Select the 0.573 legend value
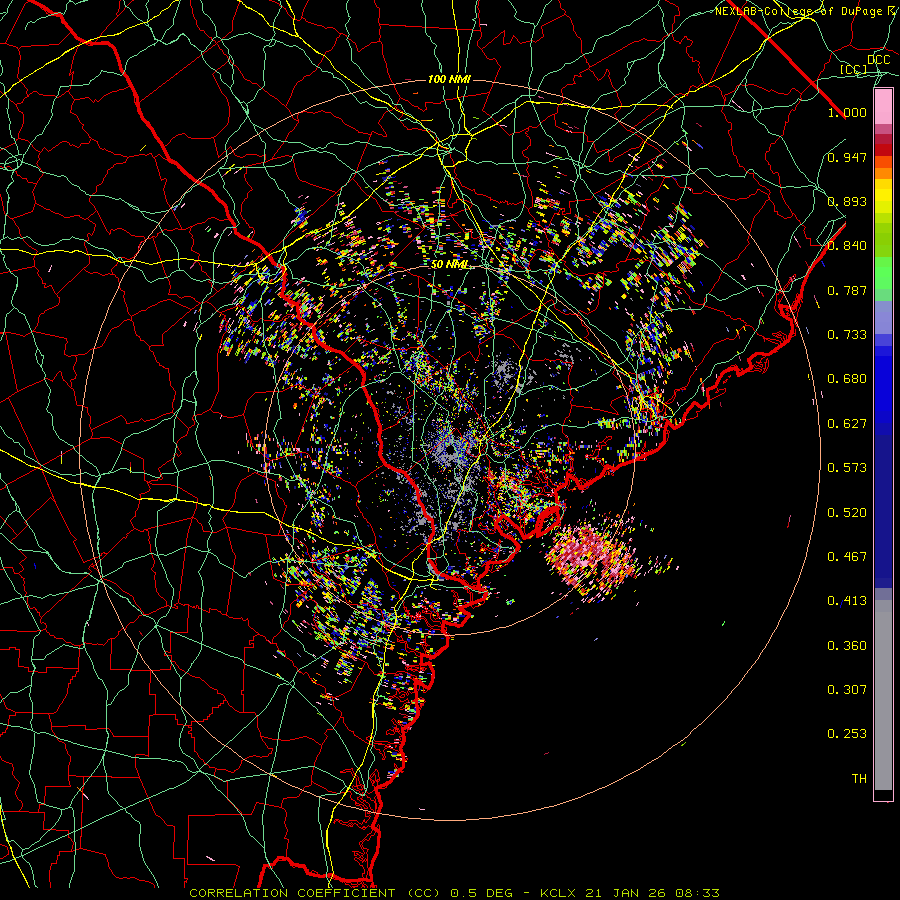Screen dimensions: 900x900 point(847,467)
